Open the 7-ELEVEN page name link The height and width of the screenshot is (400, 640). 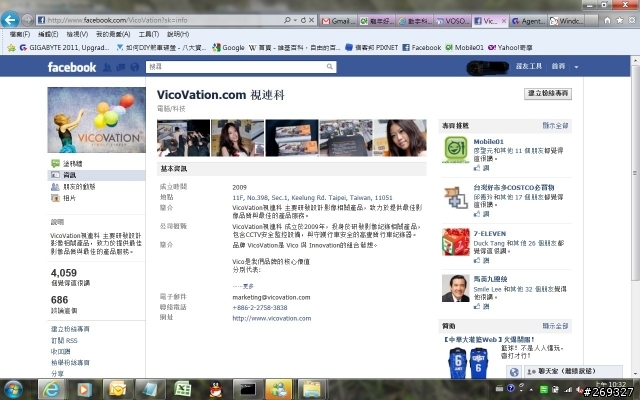[x=490, y=233]
